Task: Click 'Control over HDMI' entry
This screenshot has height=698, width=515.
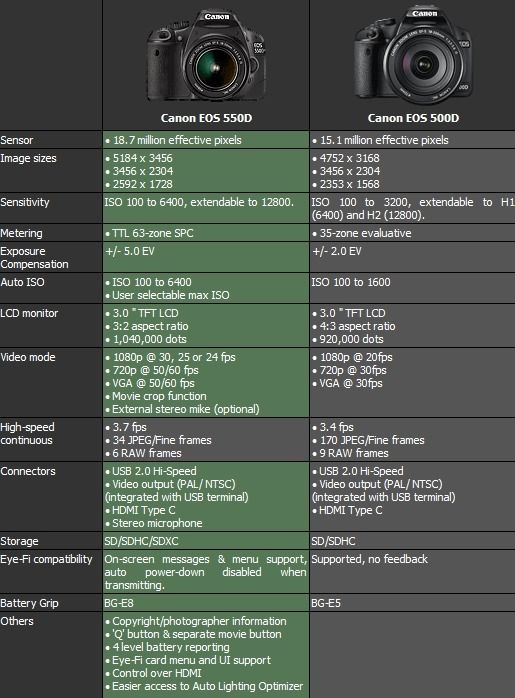Action: point(157,673)
